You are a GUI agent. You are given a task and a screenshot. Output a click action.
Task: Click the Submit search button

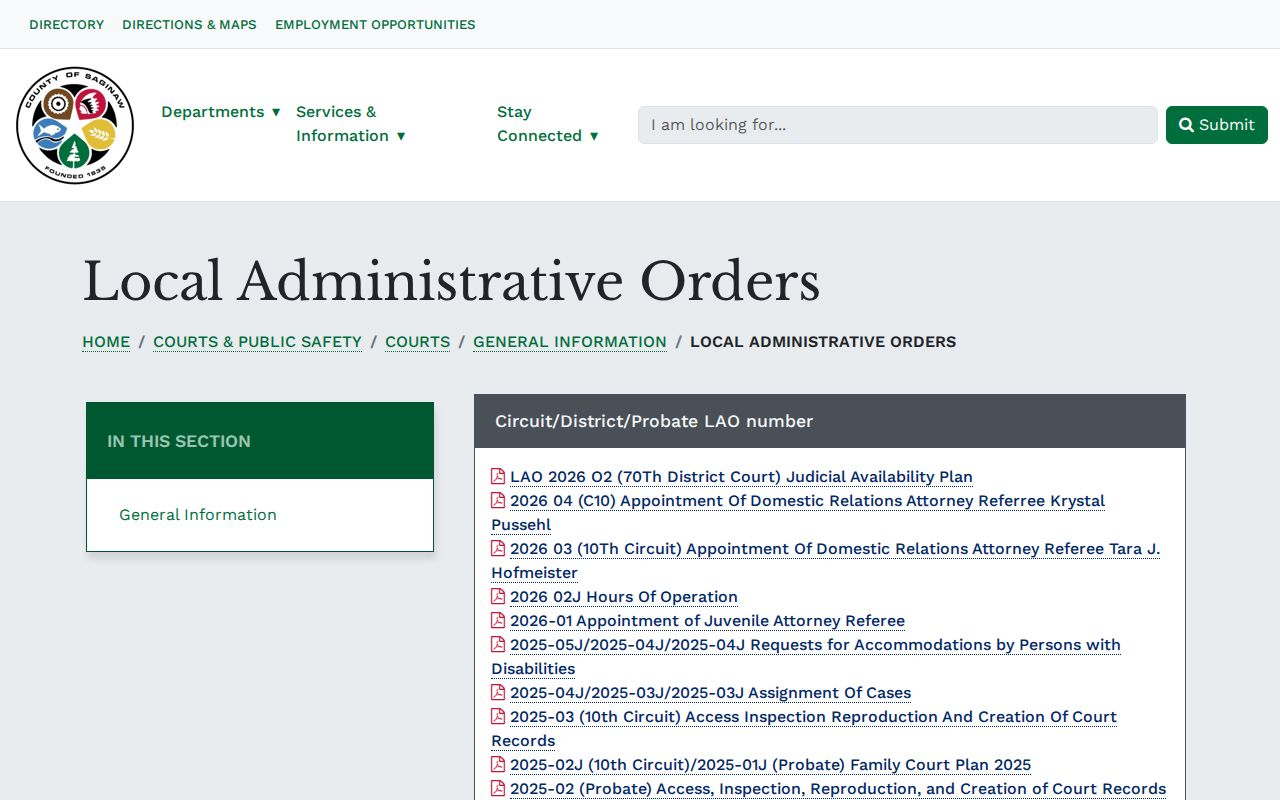pyautogui.click(x=1216, y=125)
